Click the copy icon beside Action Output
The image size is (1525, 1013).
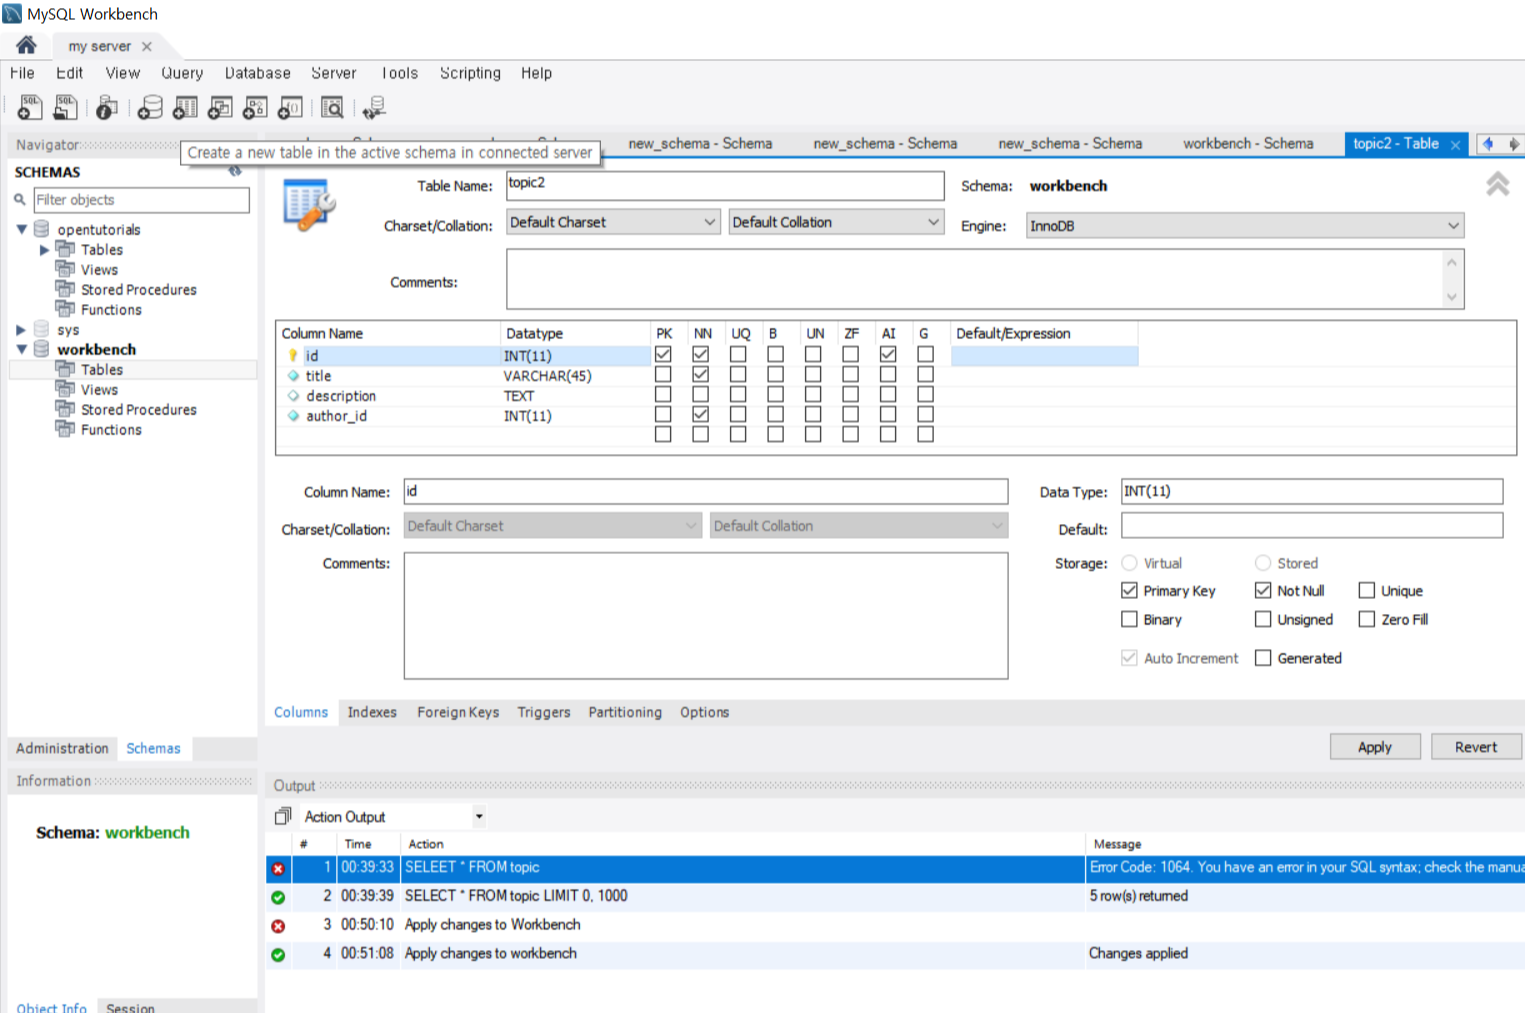click(283, 816)
